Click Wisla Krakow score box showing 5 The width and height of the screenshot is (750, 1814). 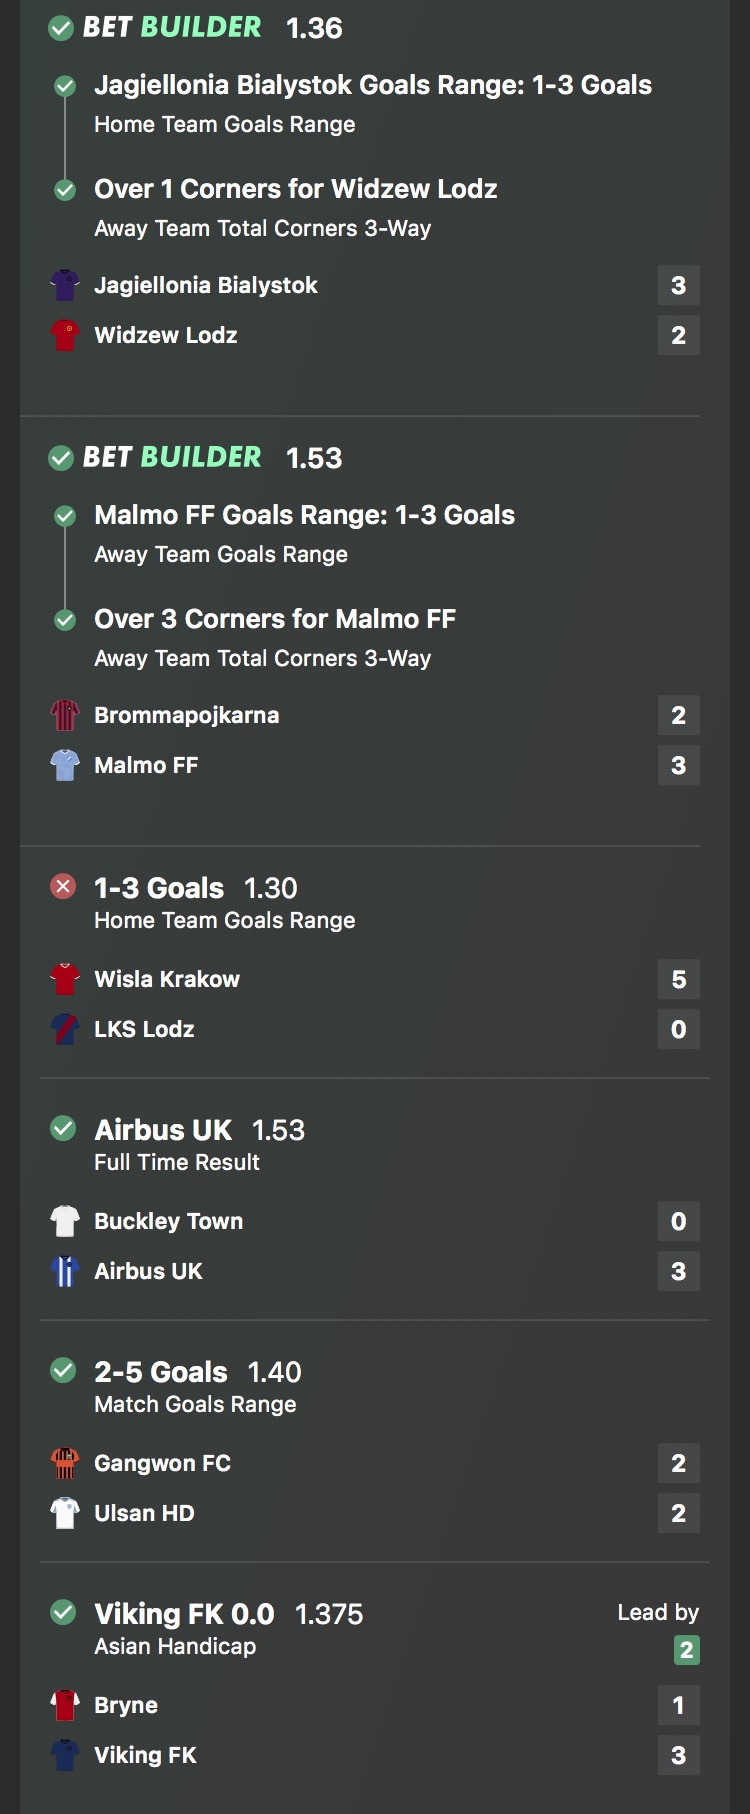point(679,979)
